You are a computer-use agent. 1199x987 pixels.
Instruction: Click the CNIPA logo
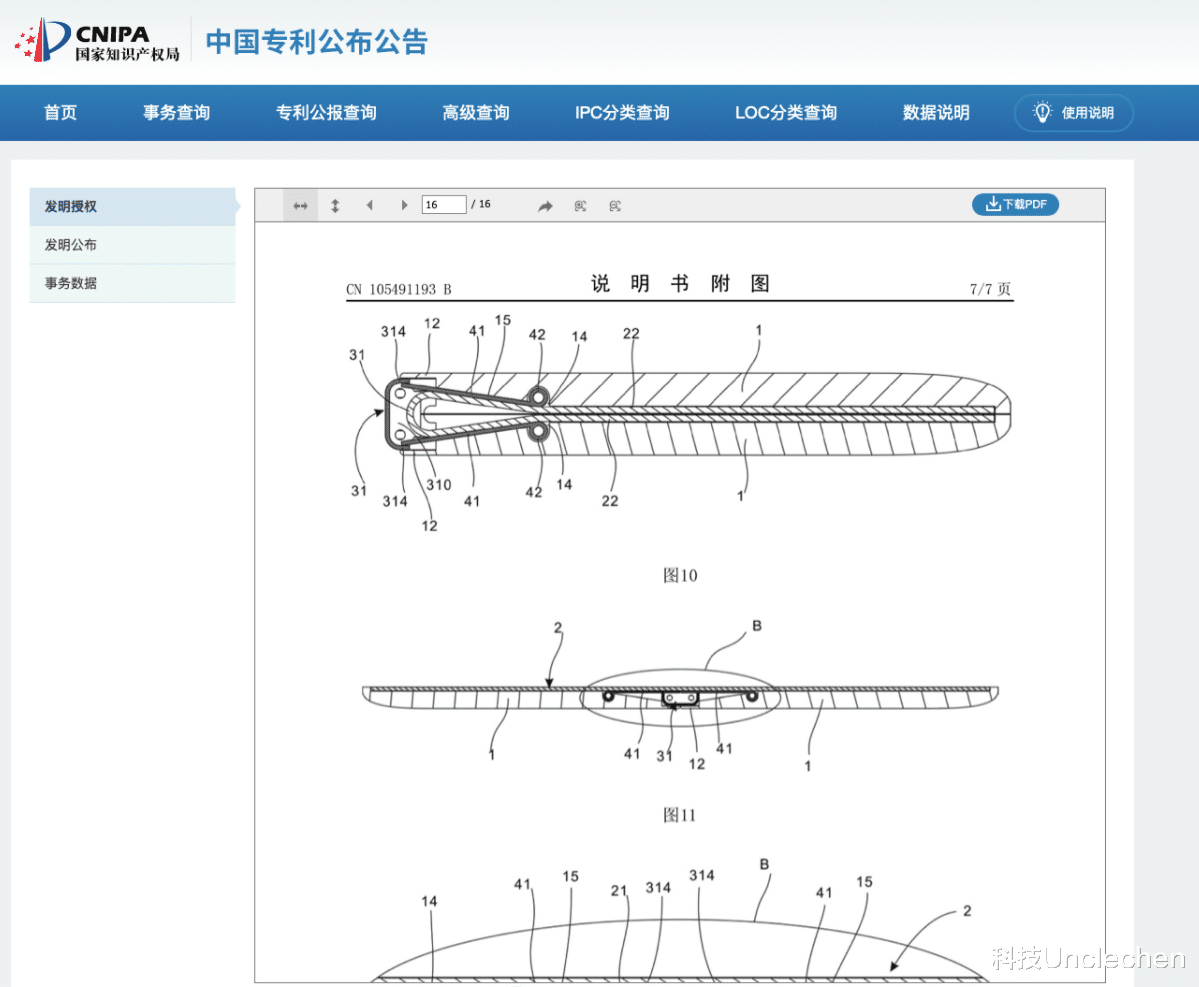(98, 41)
